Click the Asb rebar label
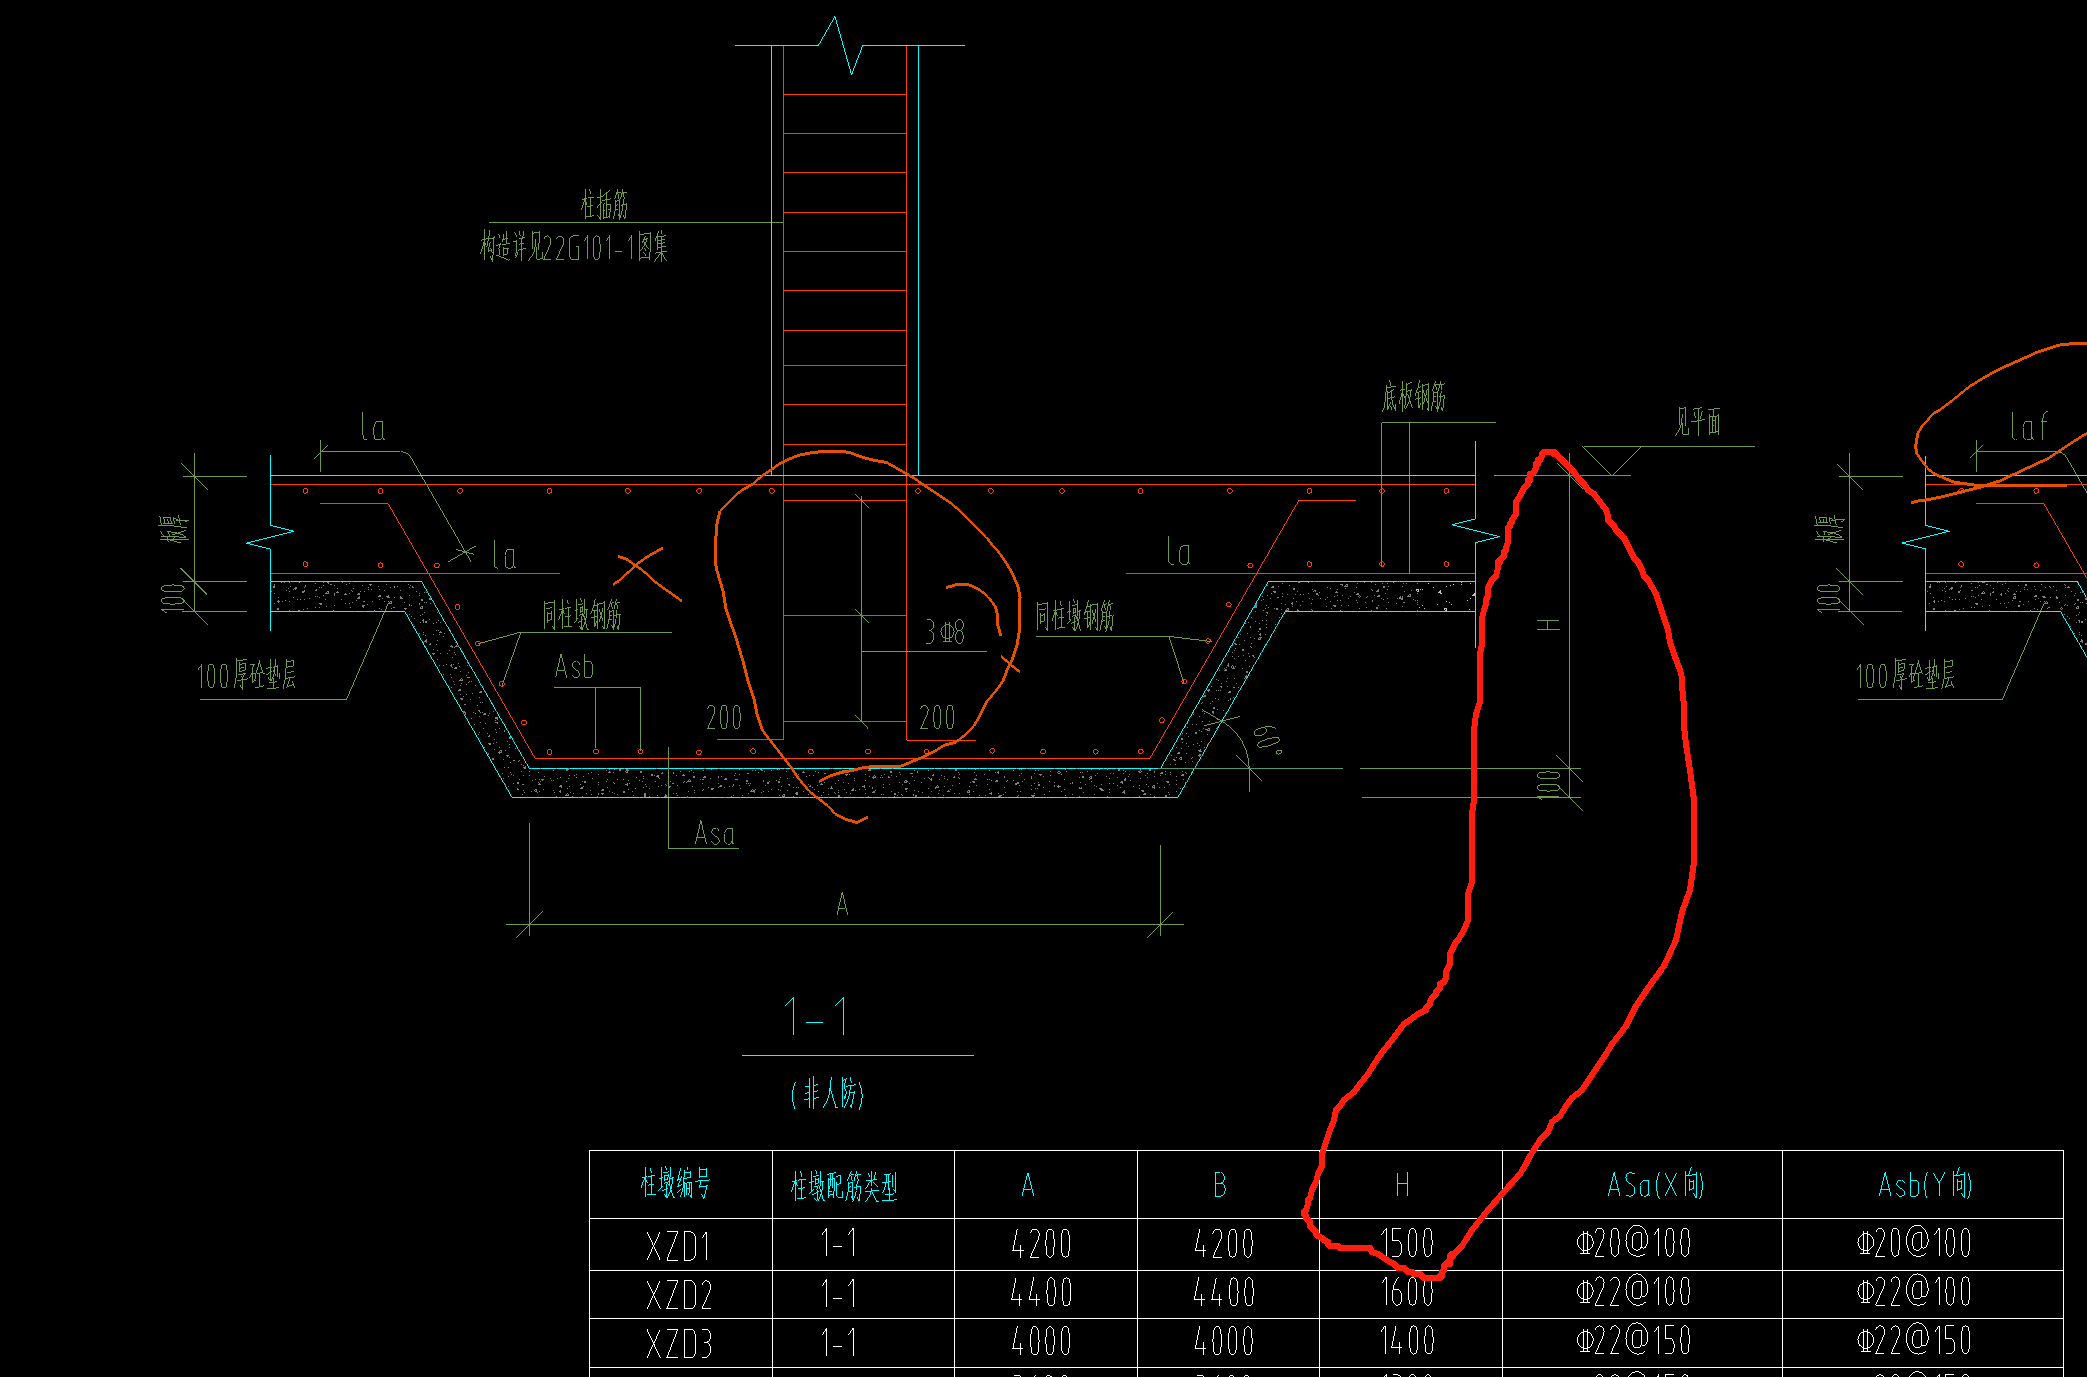 tap(574, 667)
